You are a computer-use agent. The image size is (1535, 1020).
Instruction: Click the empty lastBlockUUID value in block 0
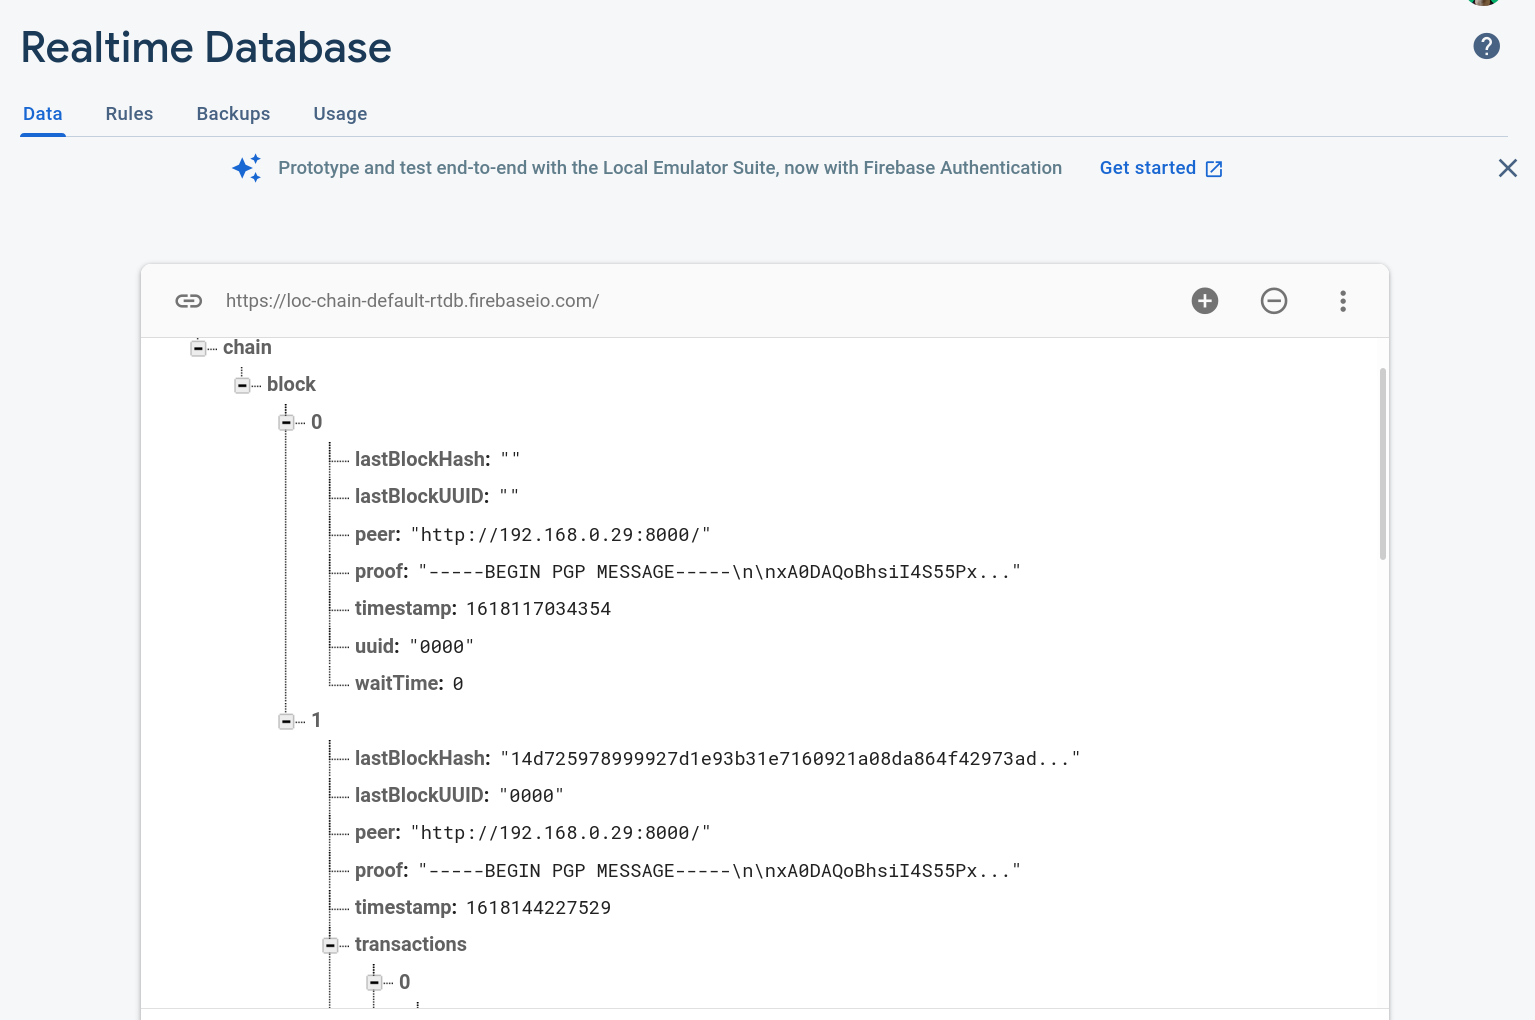point(509,496)
